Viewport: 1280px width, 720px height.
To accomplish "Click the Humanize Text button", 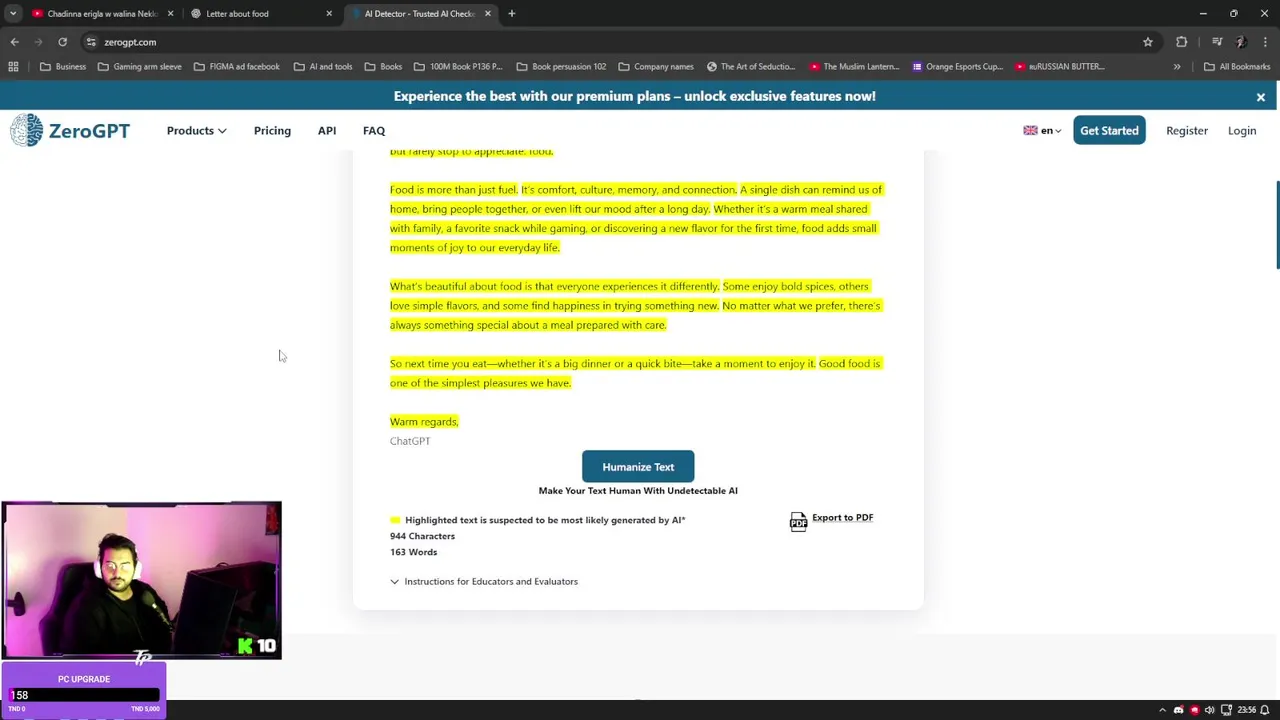I will pyautogui.click(x=638, y=467).
